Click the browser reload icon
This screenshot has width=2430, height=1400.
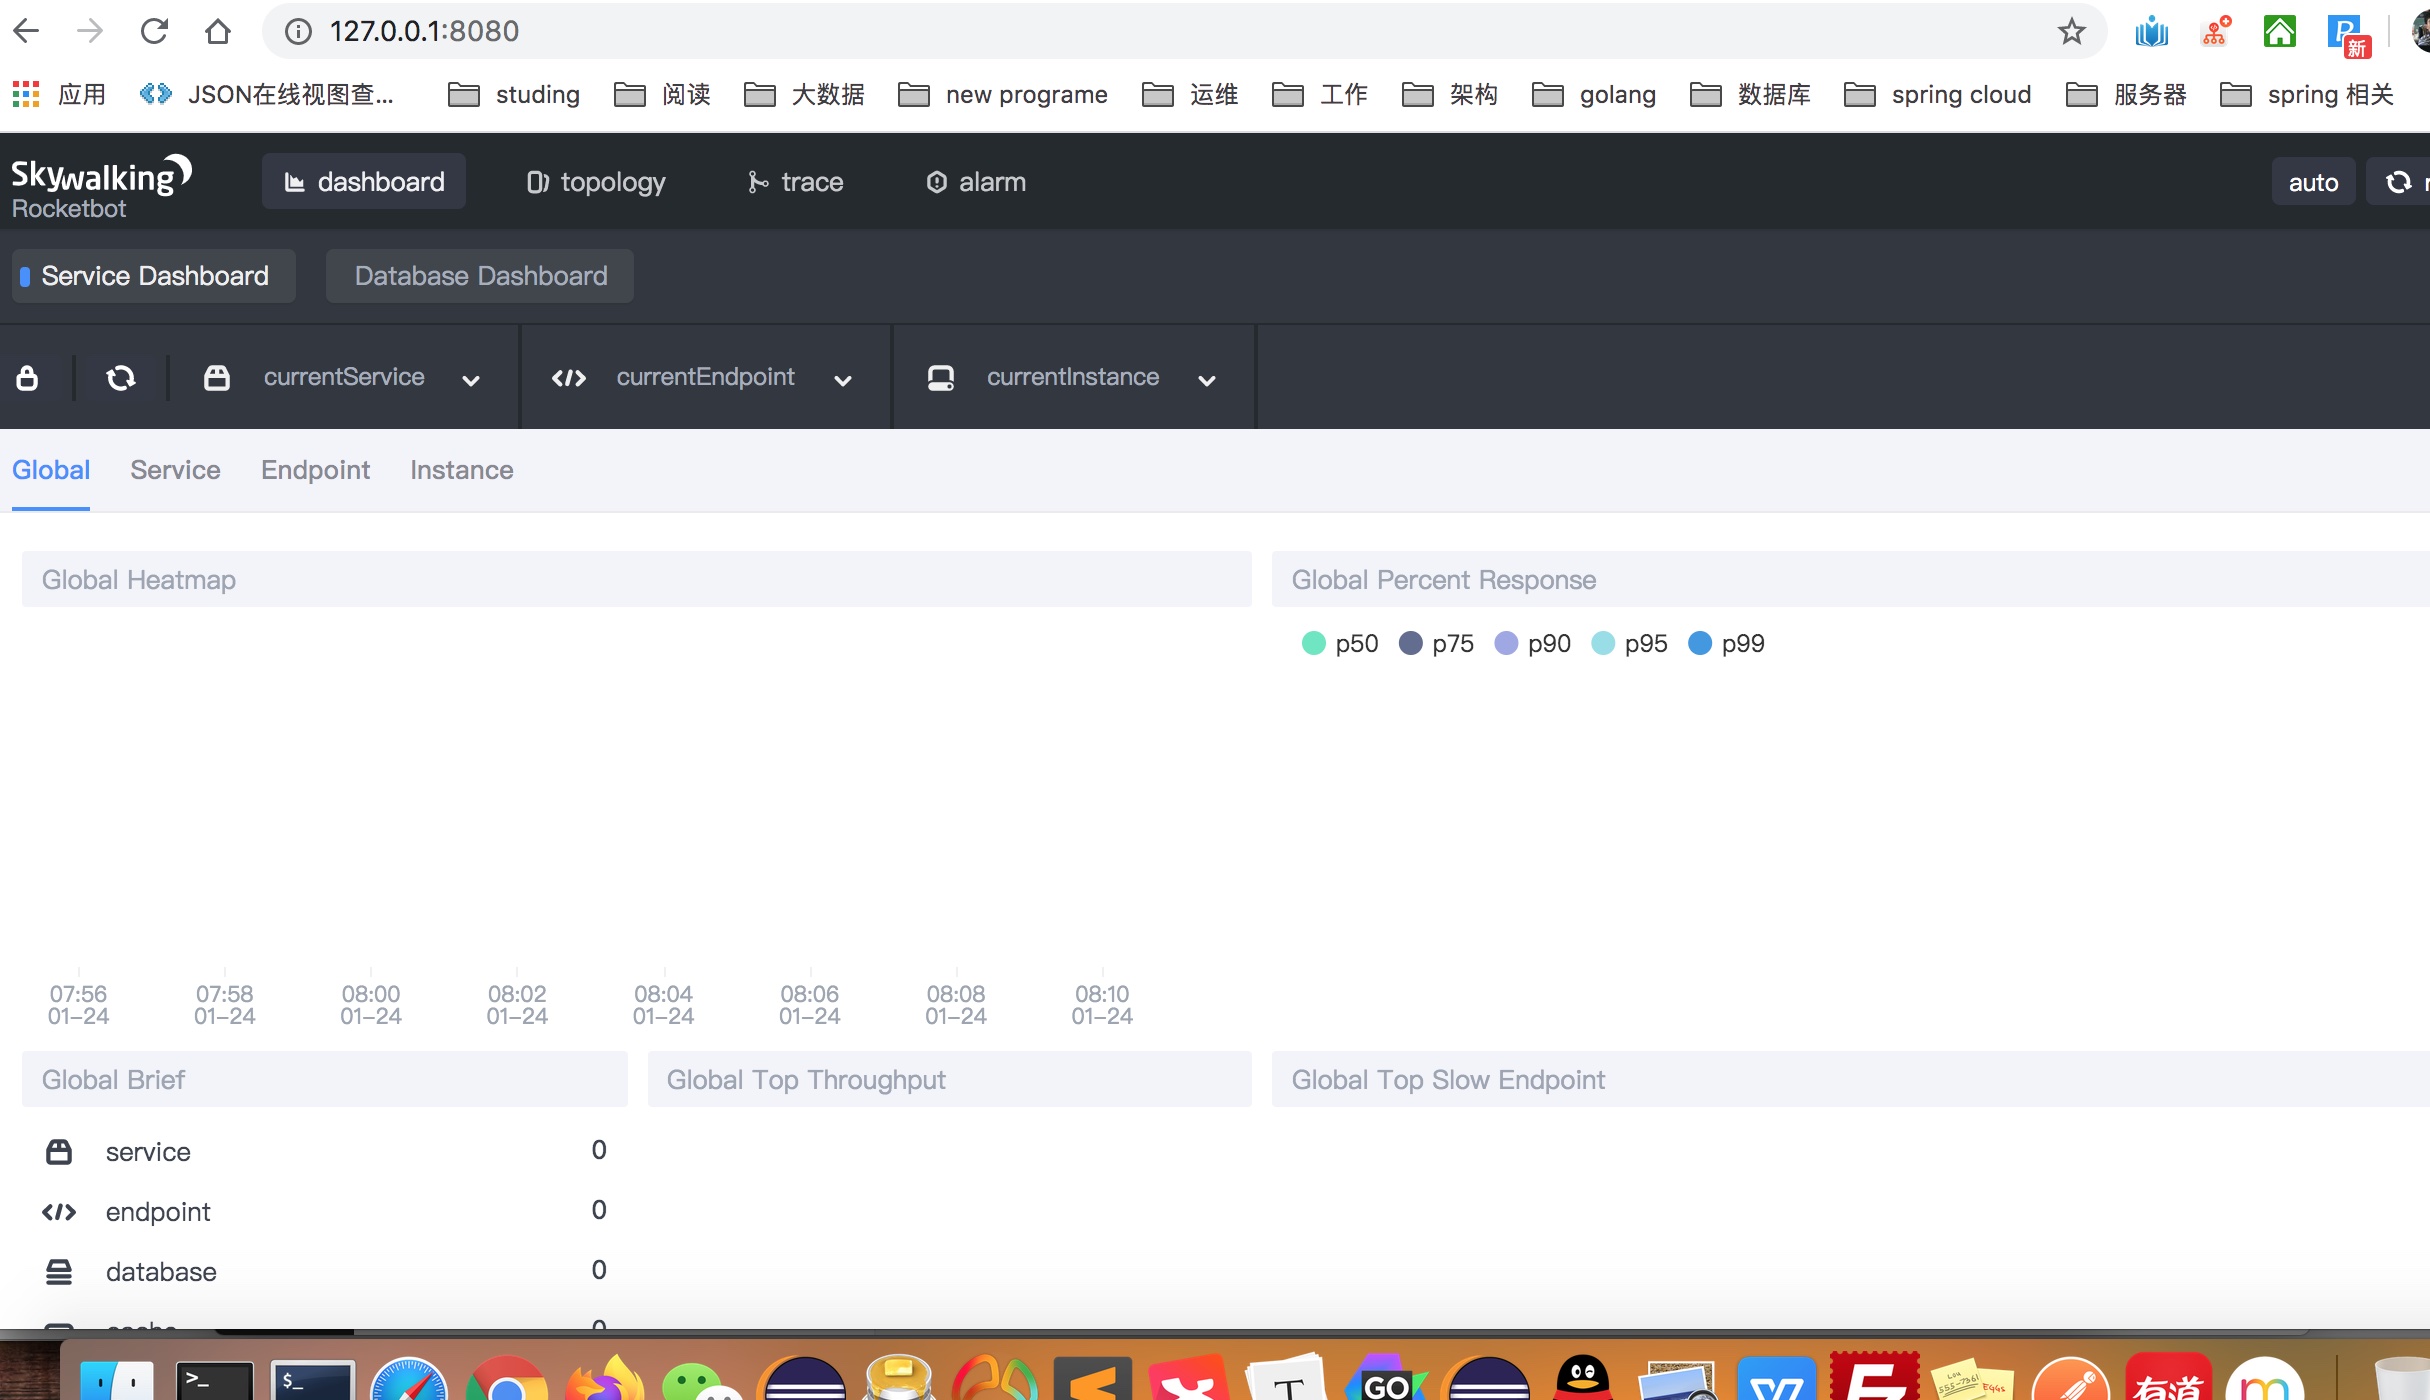coord(154,32)
